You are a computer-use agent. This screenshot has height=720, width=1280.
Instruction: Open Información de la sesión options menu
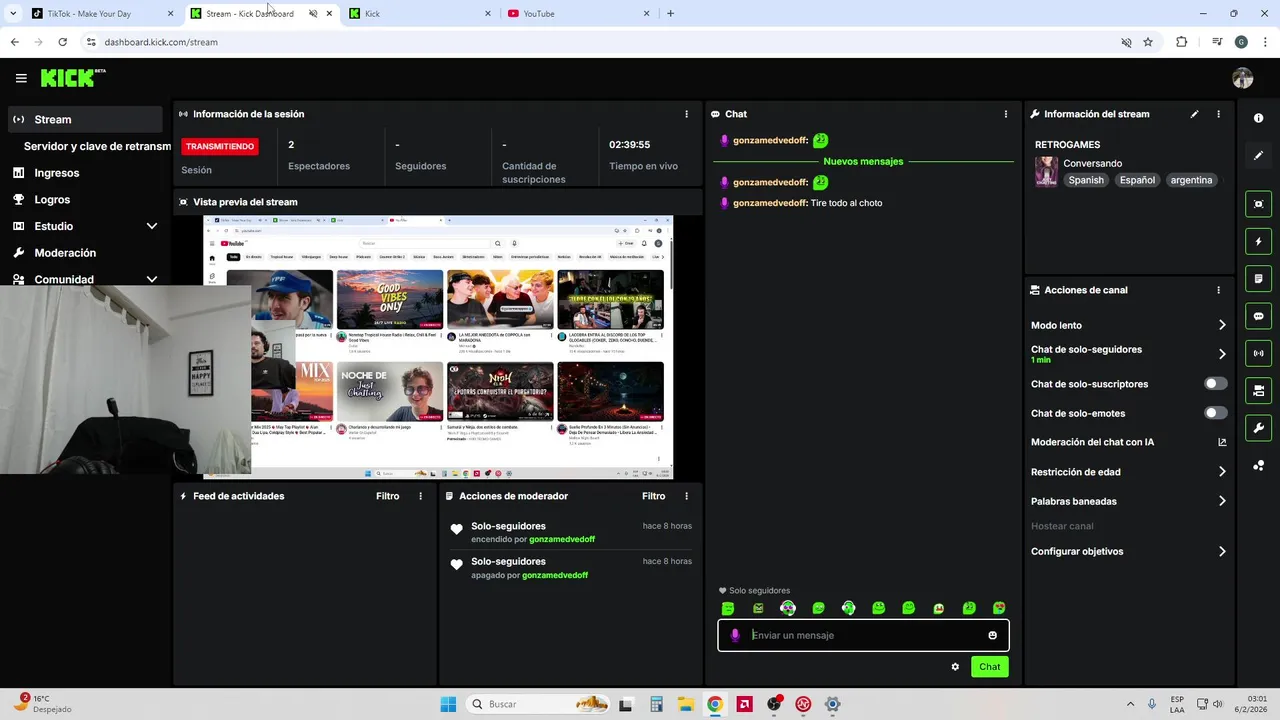(x=686, y=114)
